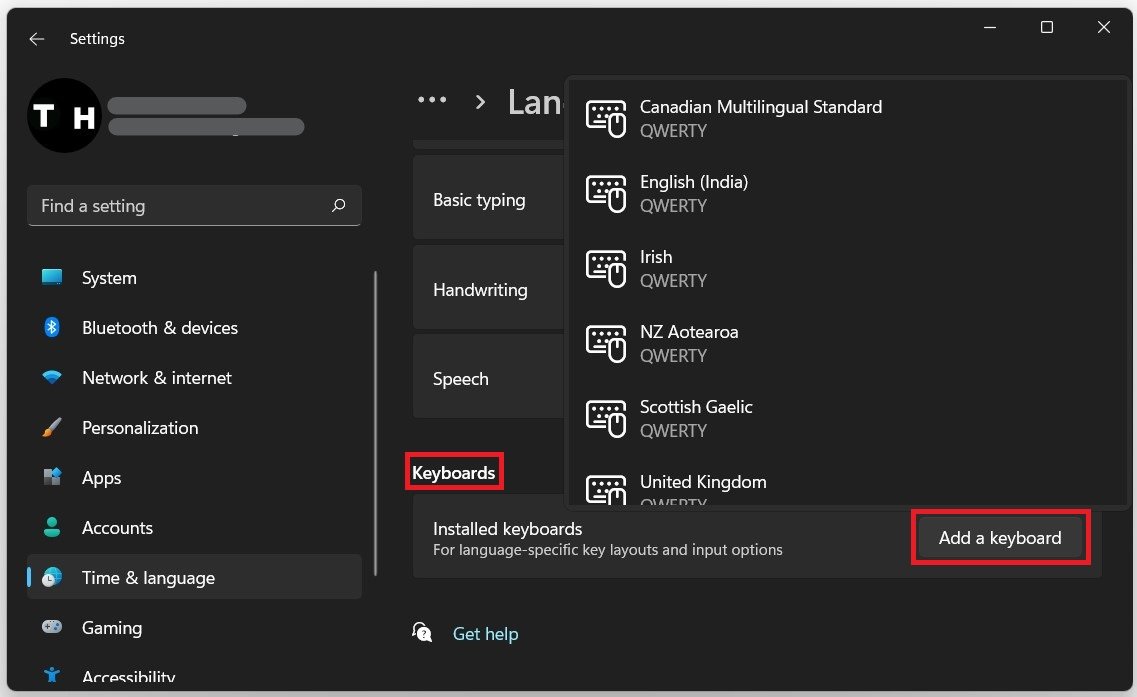Click the System monitor icon

point(52,278)
